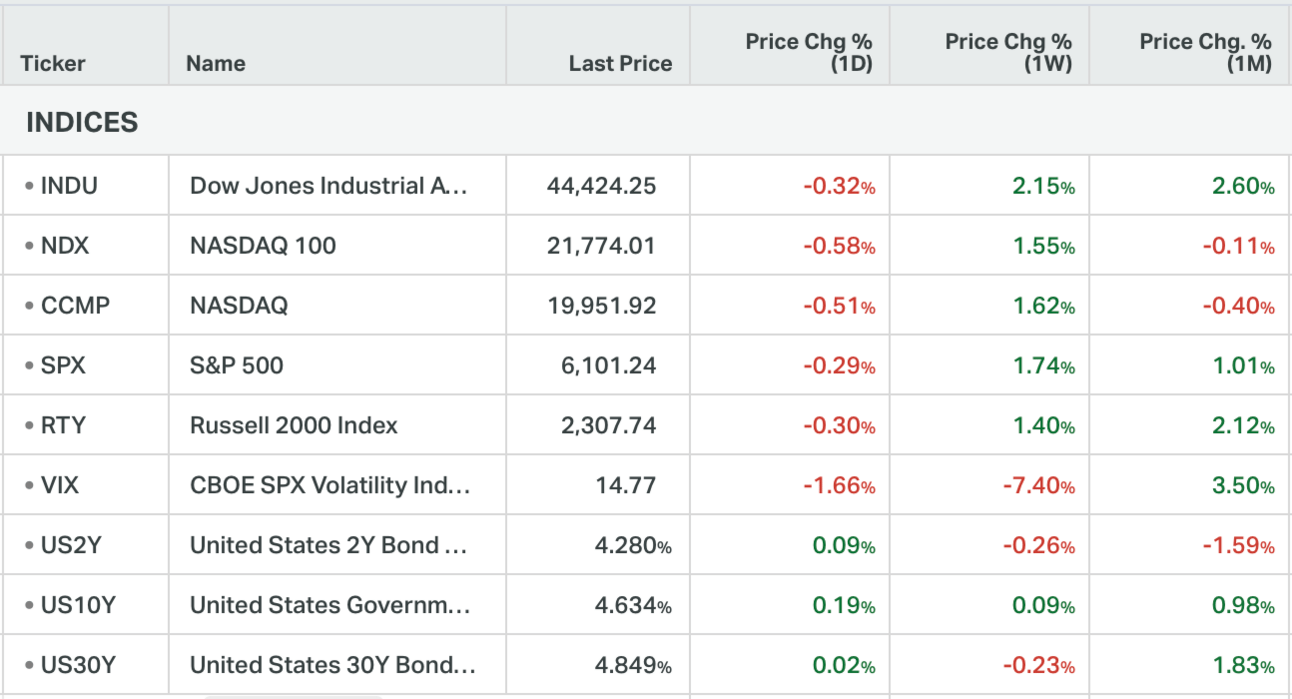The width and height of the screenshot is (1292, 699).
Task: Select the CCMP ticker
Action: (75, 305)
